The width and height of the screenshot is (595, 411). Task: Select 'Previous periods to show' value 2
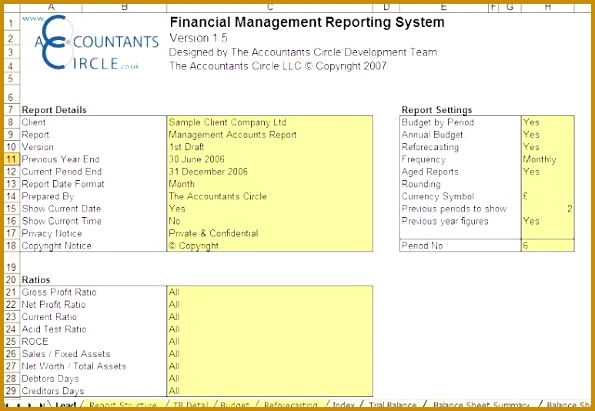[x=548, y=209]
